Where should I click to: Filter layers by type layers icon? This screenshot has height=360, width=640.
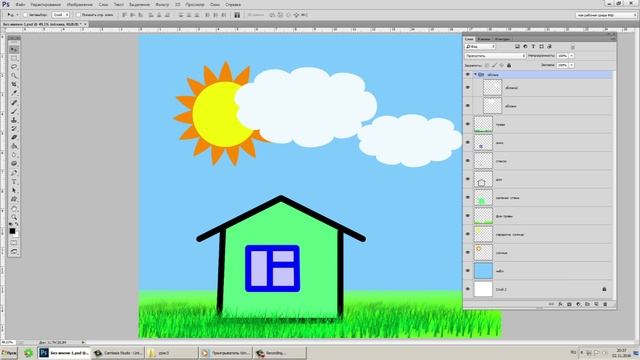[x=533, y=47]
